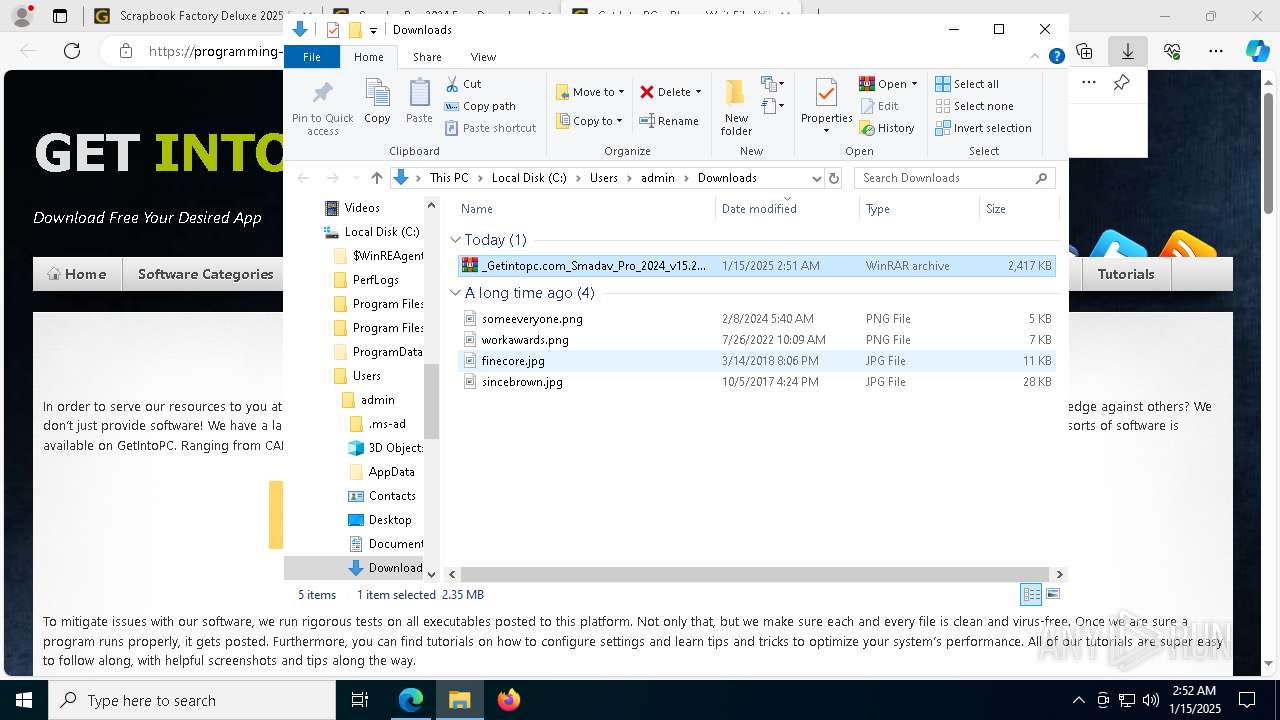Click Select none in ribbon
The width and height of the screenshot is (1280, 720).
point(974,106)
